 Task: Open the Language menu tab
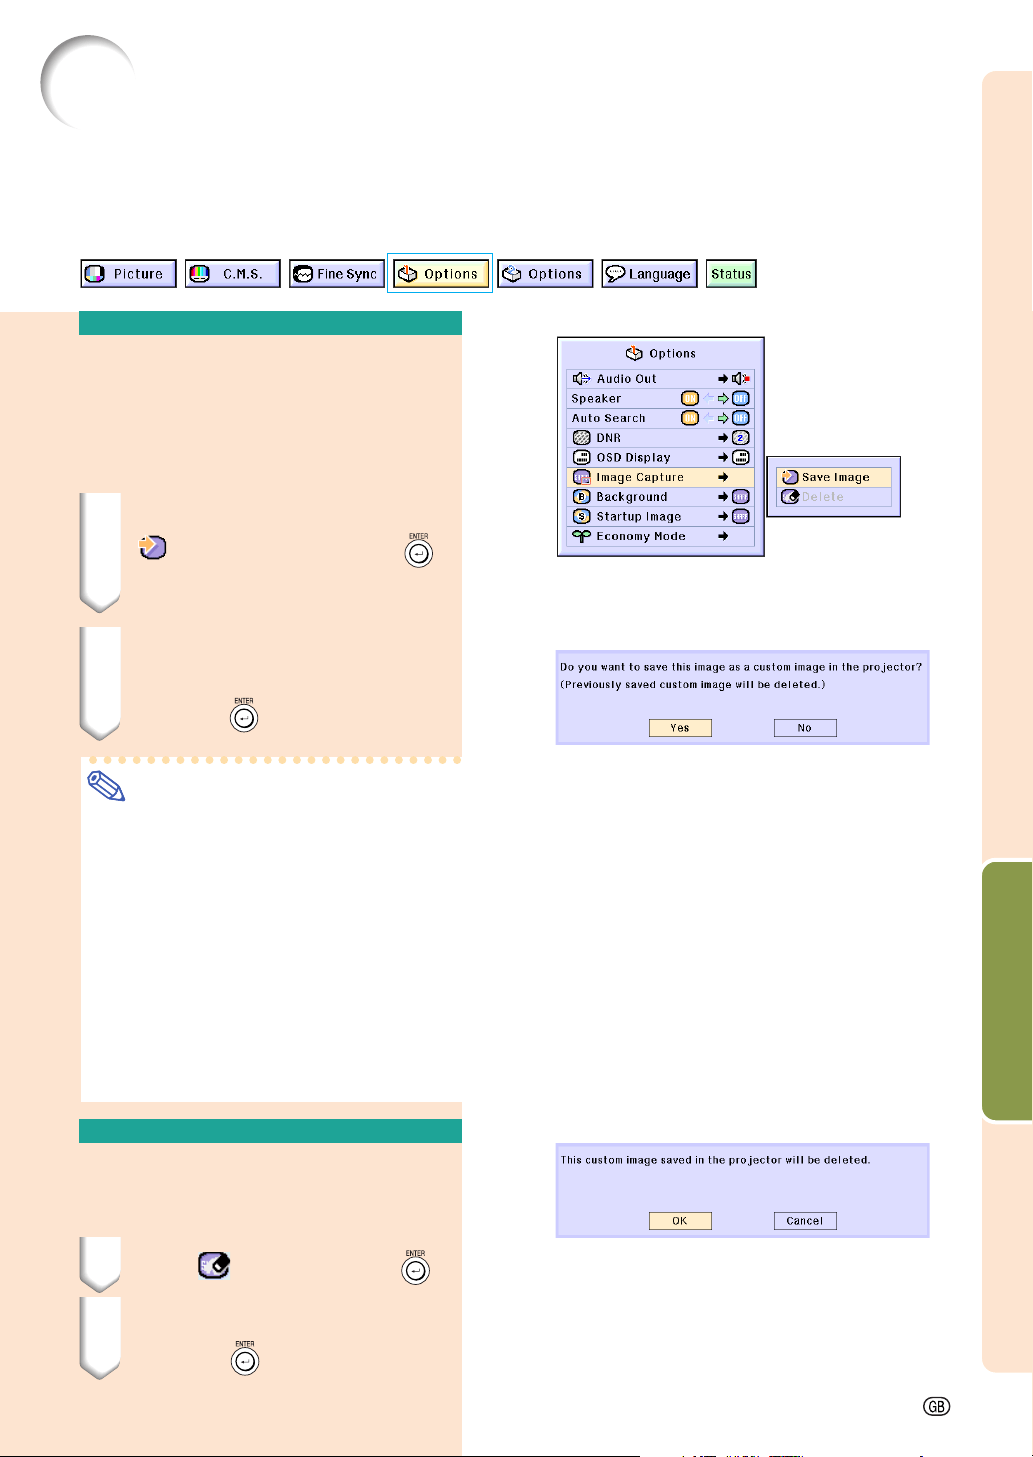click(649, 274)
